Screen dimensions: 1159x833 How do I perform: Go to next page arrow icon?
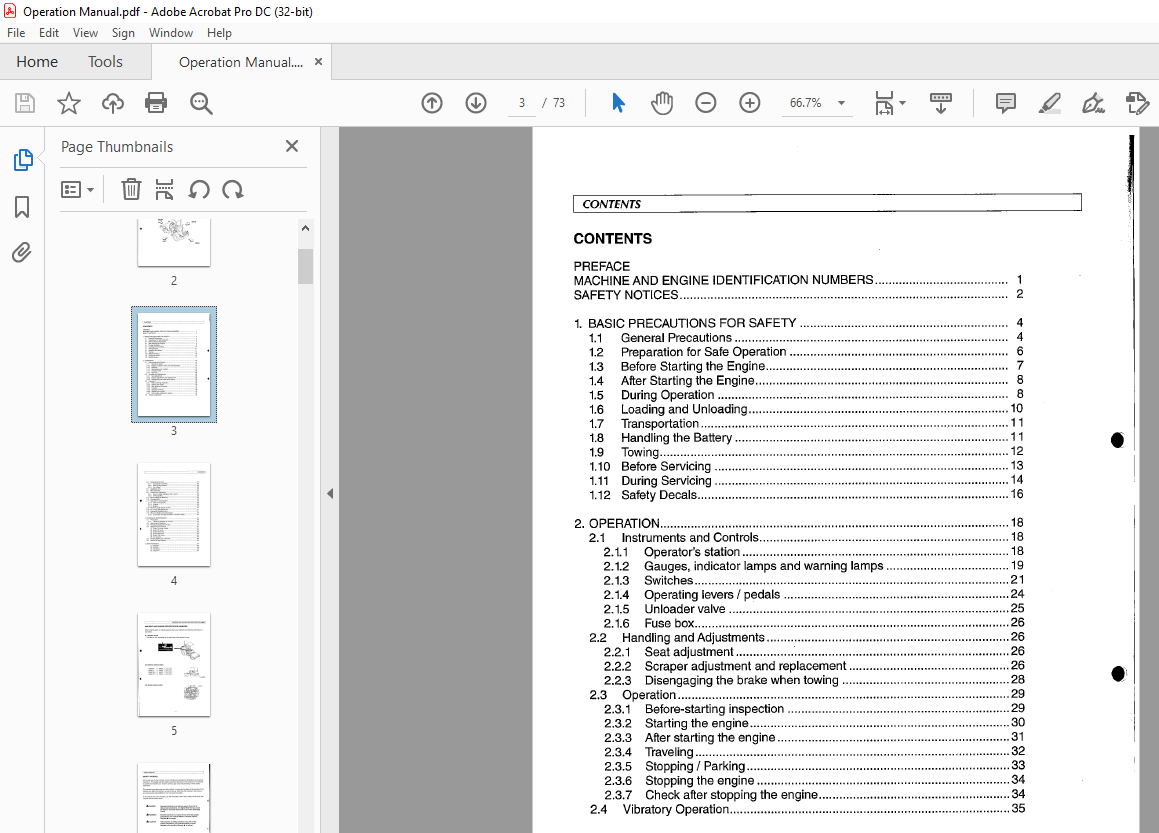pos(476,103)
